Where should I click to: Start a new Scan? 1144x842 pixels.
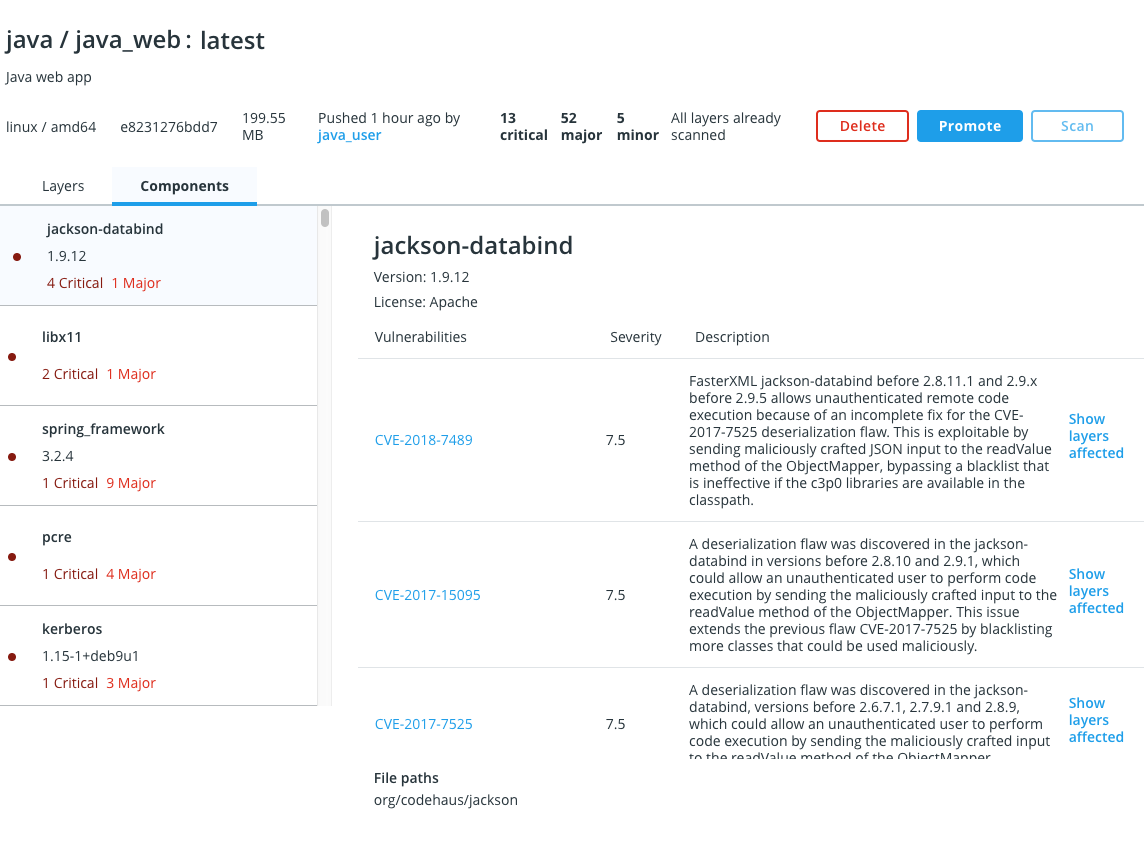tap(1077, 126)
